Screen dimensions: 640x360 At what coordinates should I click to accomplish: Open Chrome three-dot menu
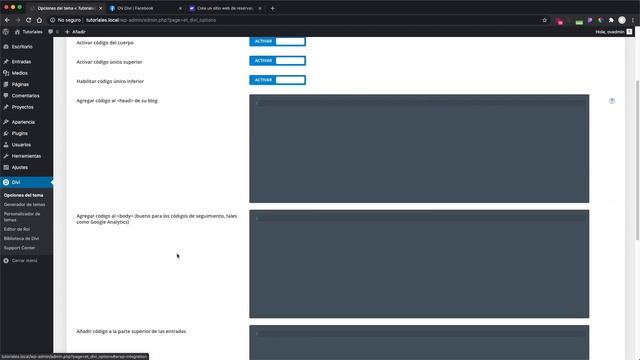pyautogui.click(x=633, y=20)
